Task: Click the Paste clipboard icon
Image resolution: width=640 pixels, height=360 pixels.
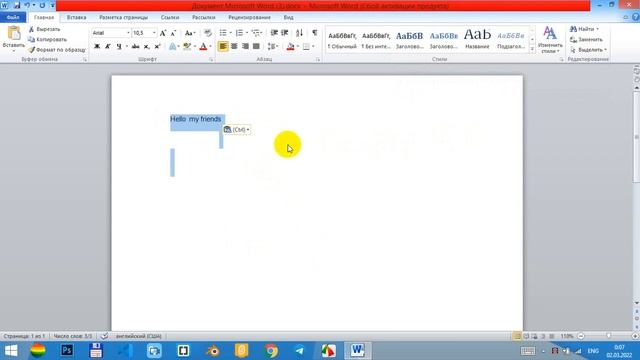Action: (x=13, y=33)
